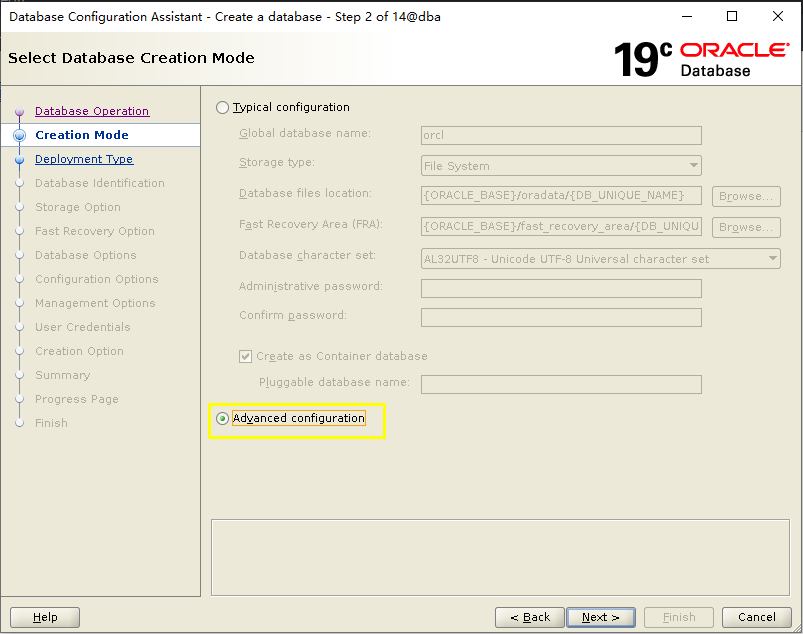Click the Help button
The image size is (803, 634).
tap(45, 617)
